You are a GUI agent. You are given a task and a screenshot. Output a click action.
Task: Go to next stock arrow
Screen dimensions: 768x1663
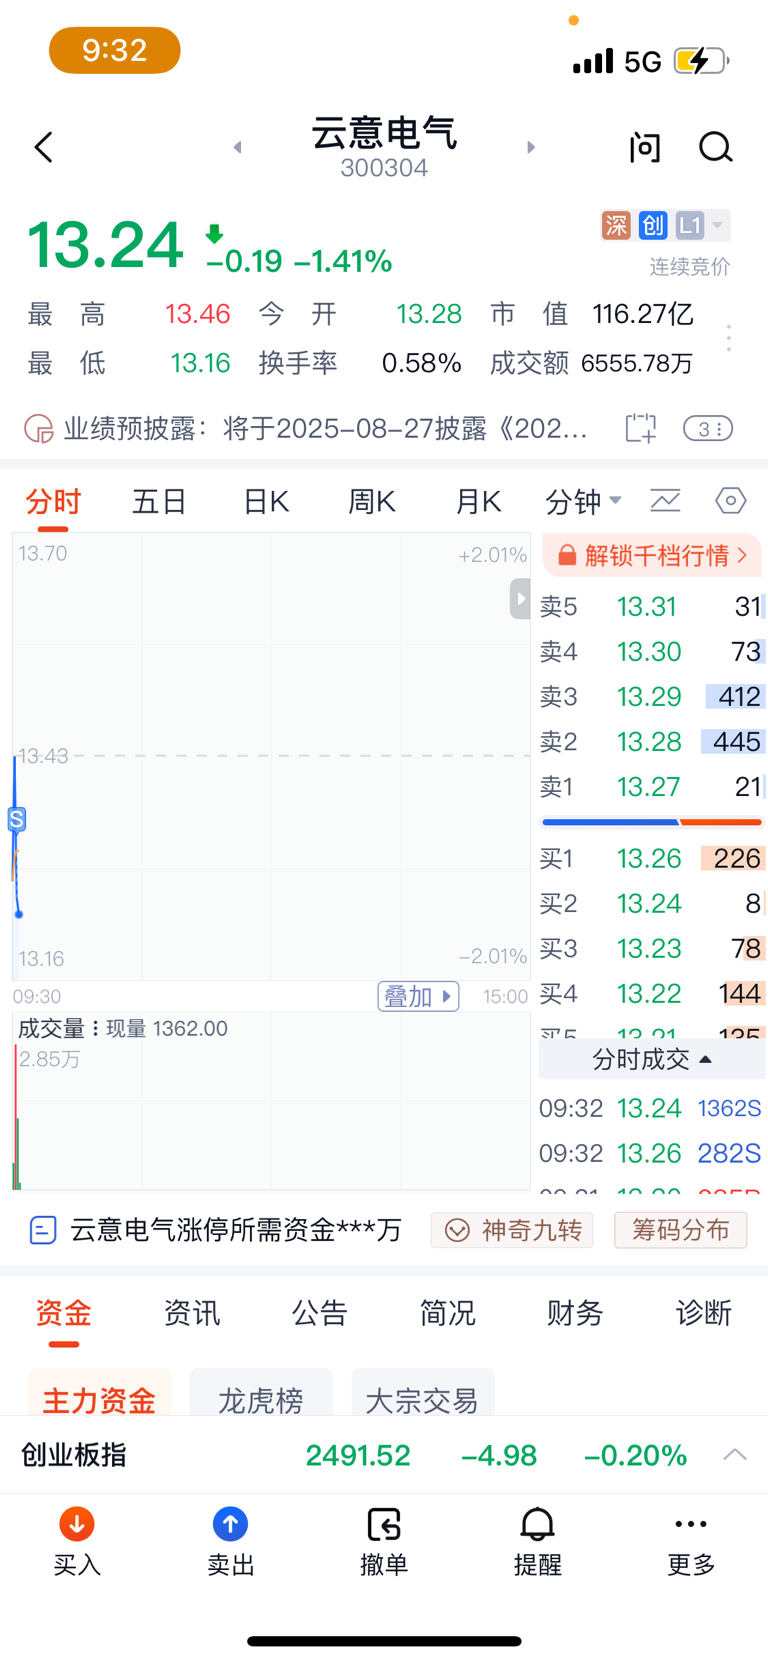tap(531, 147)
